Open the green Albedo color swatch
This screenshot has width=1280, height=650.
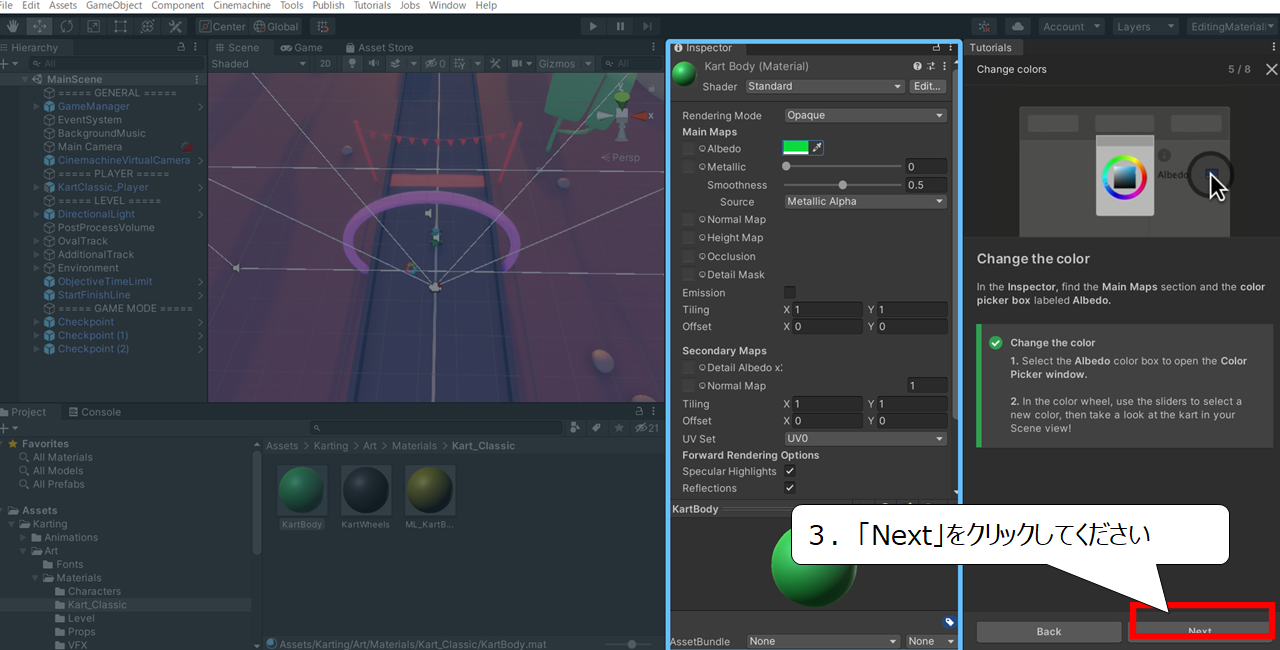click(x=795, y=148)
